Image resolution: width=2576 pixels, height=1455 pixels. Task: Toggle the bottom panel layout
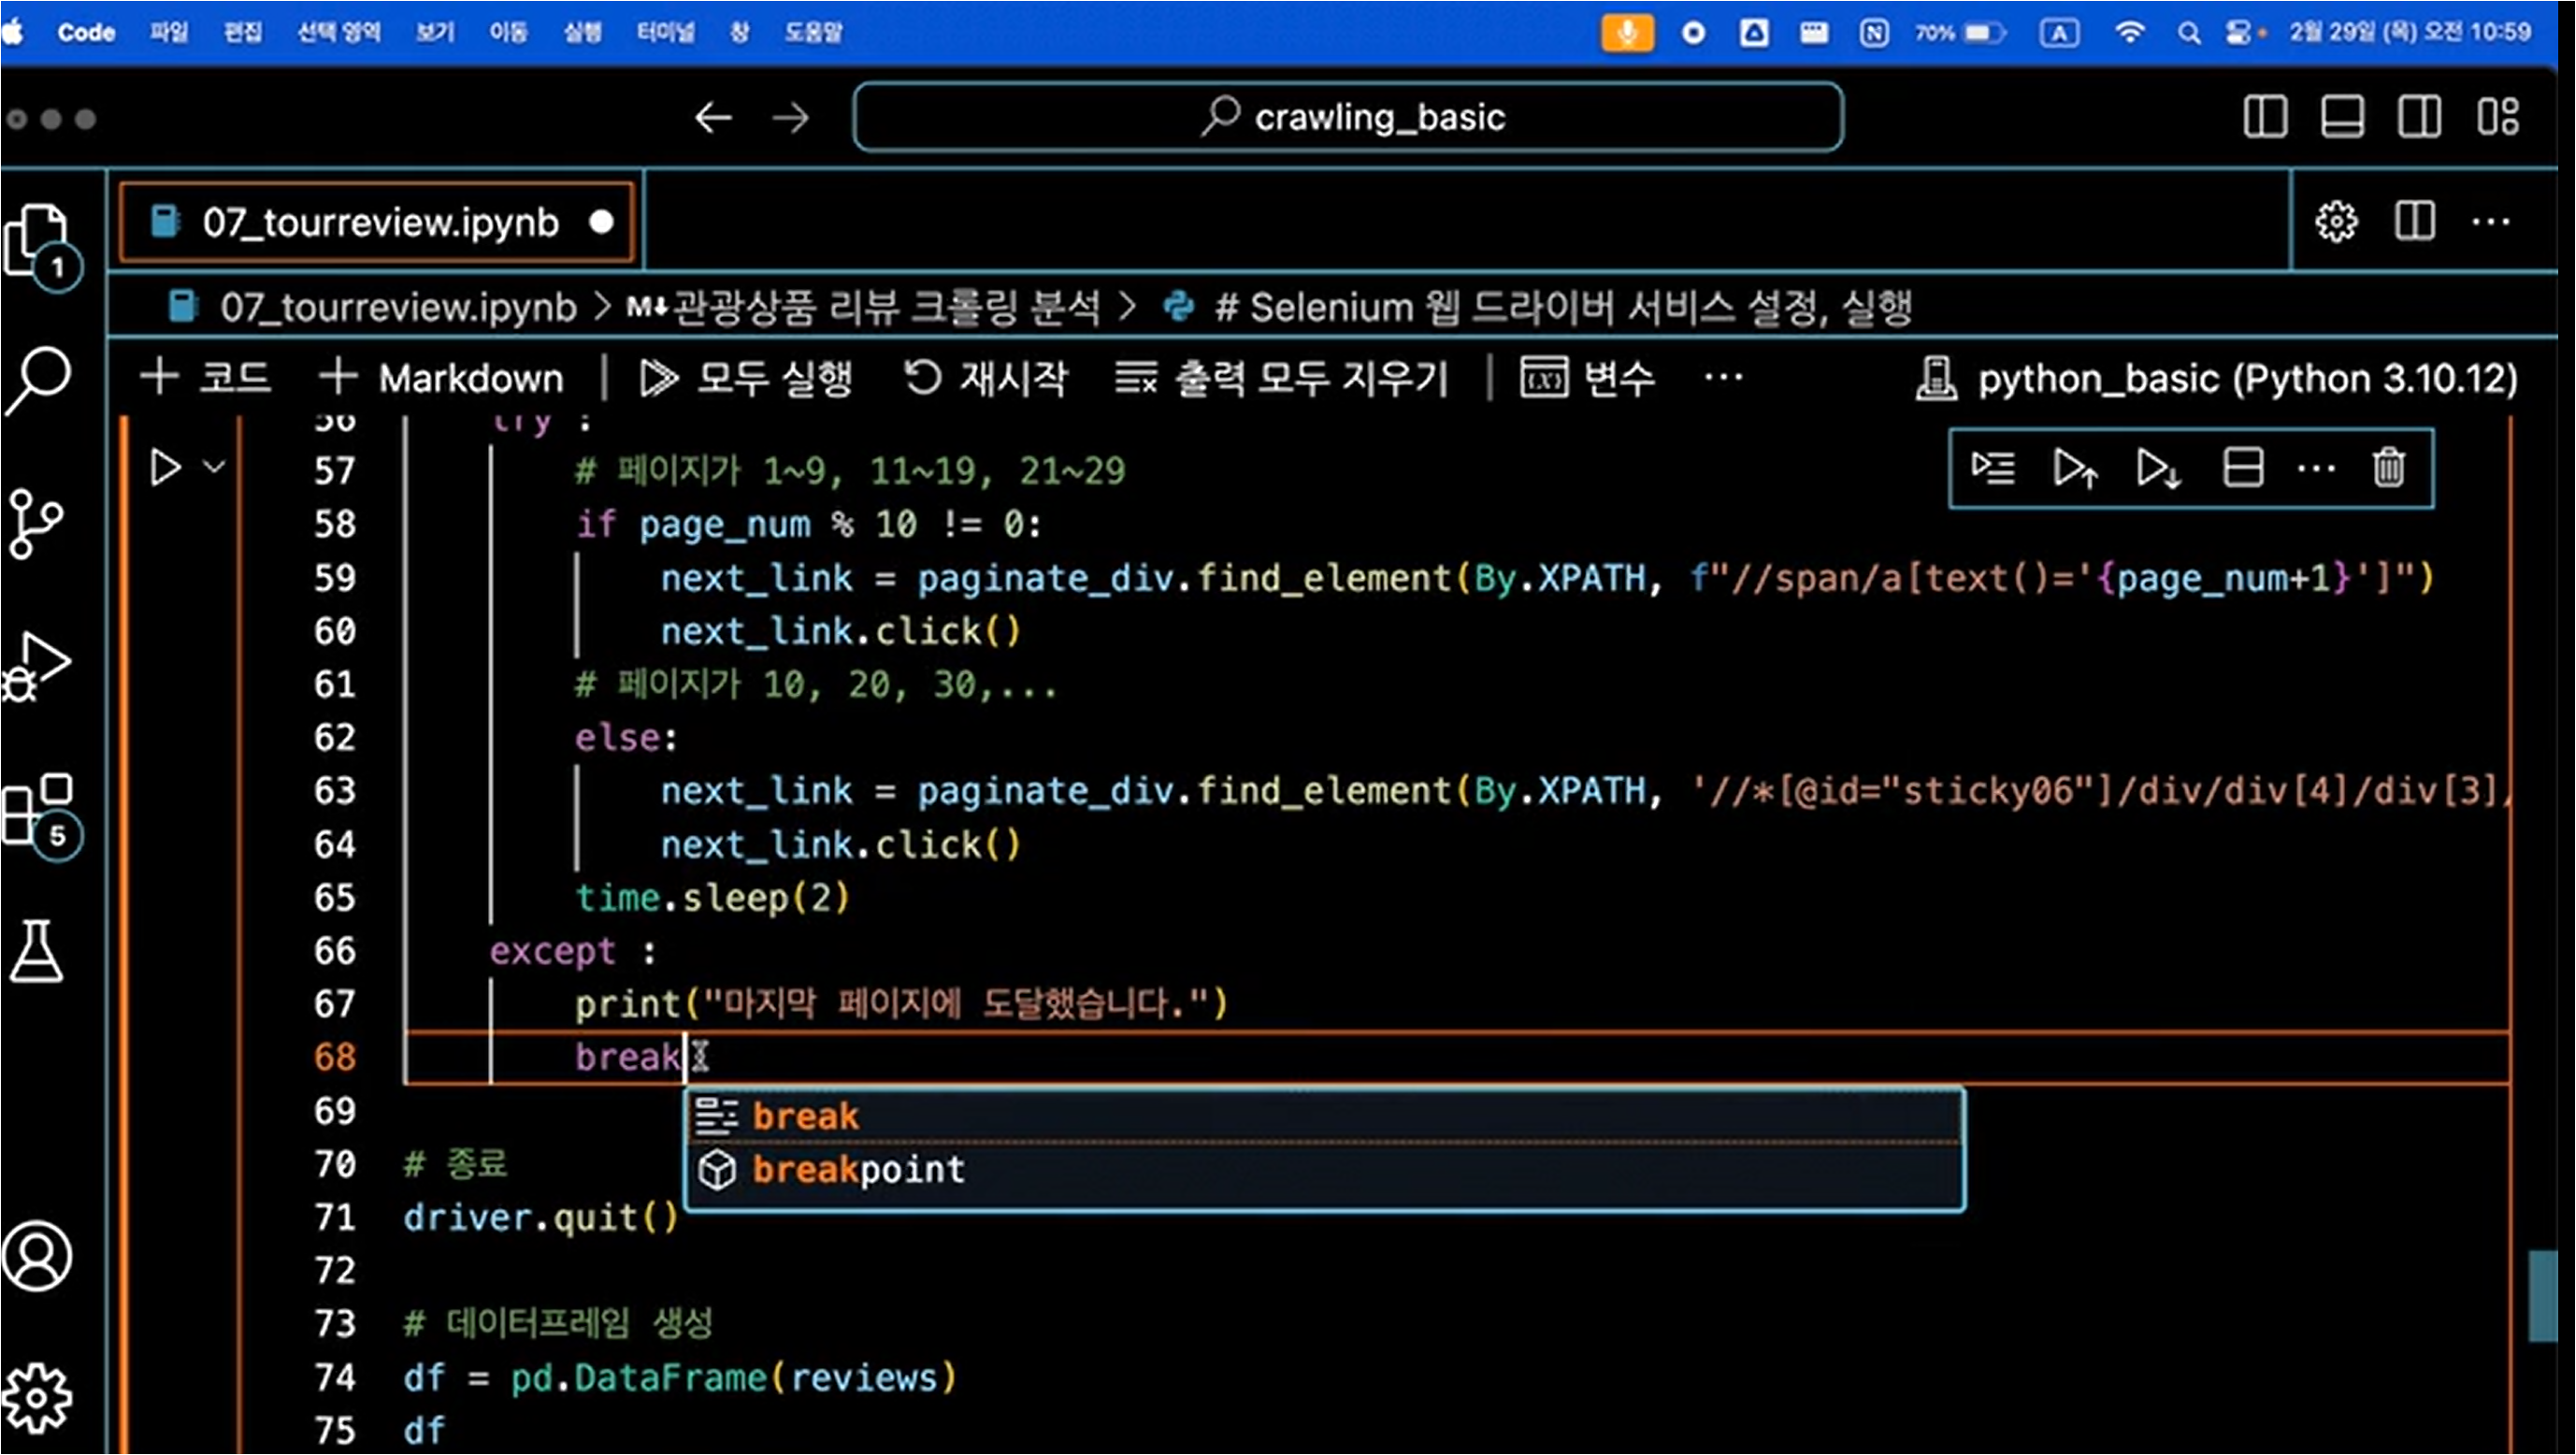pyautogui.click(x=2342, y=118)
